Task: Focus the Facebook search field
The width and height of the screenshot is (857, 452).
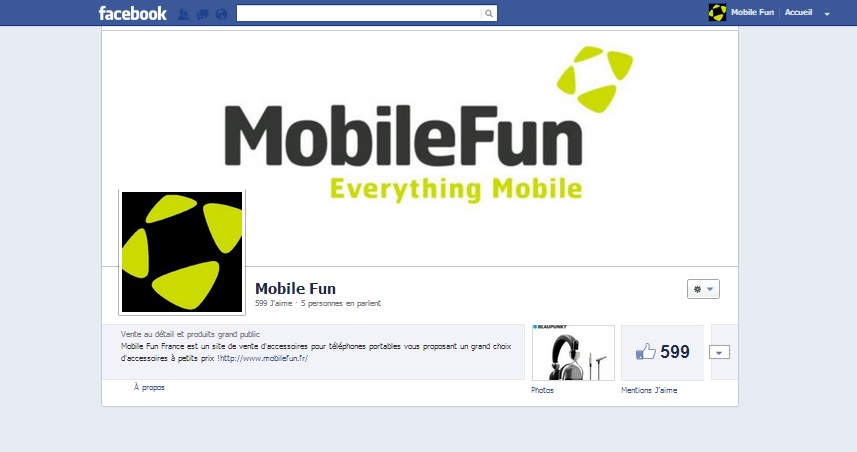Action: (359, 14)
